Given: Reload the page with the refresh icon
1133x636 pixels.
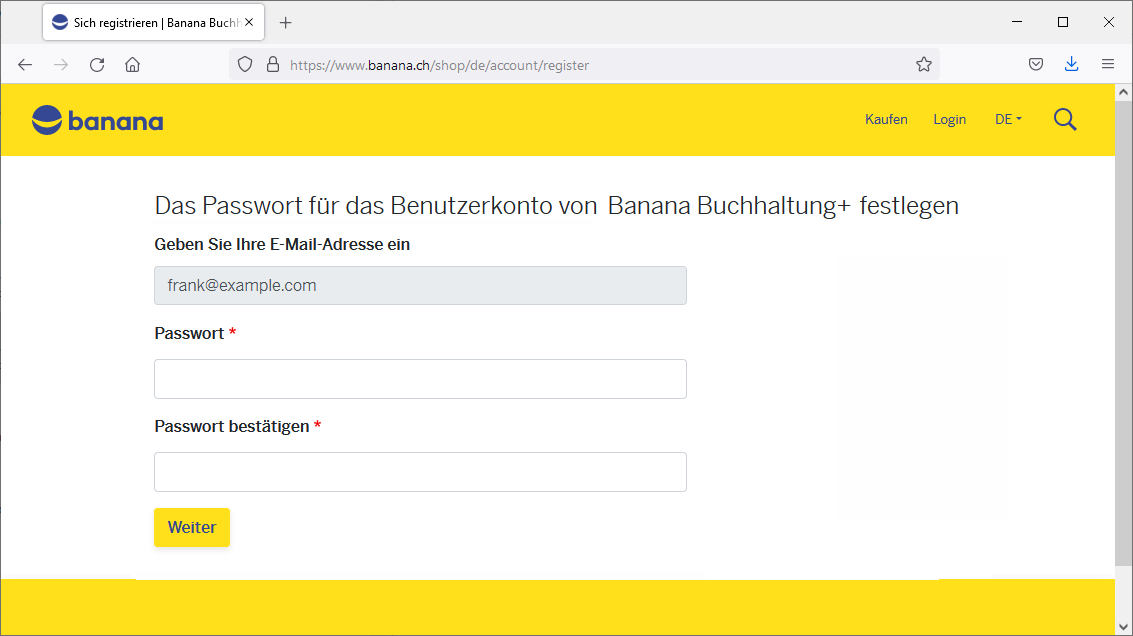Looking at the screenshot, I should [x=96, y=63].
